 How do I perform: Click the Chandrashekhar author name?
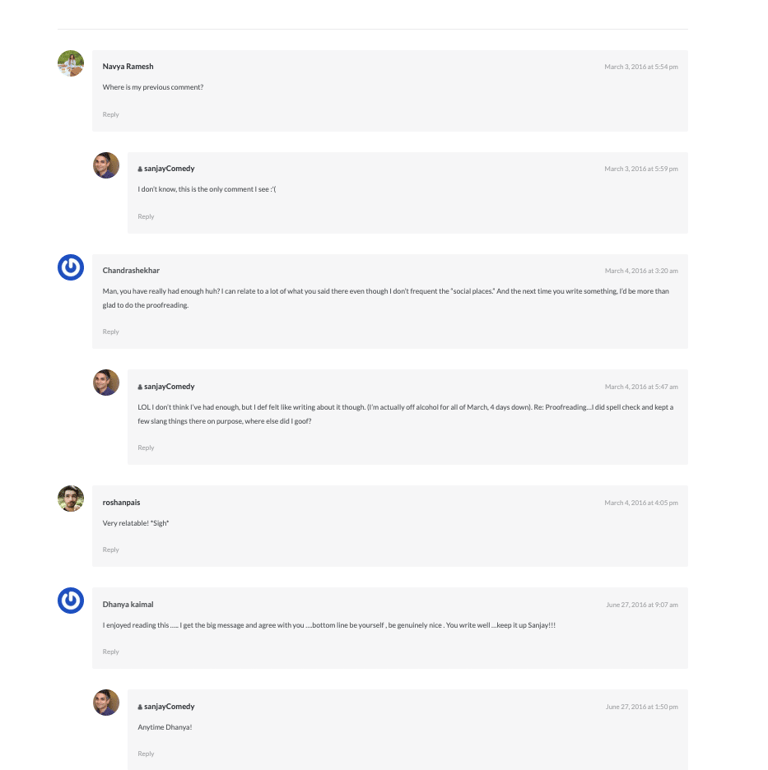coord(131,270)
